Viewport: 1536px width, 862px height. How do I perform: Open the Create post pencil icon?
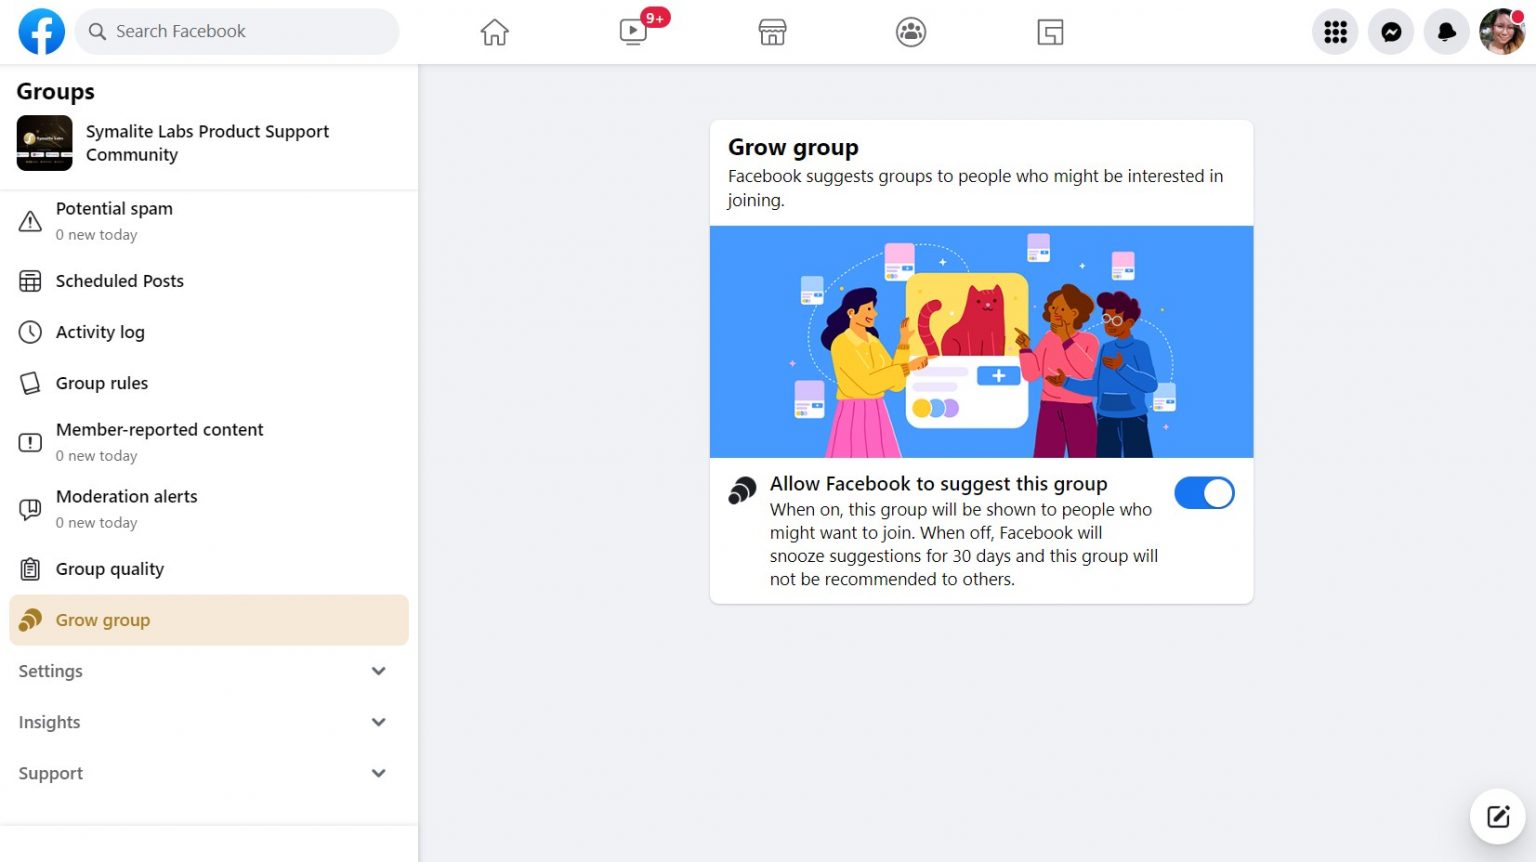1497,816
